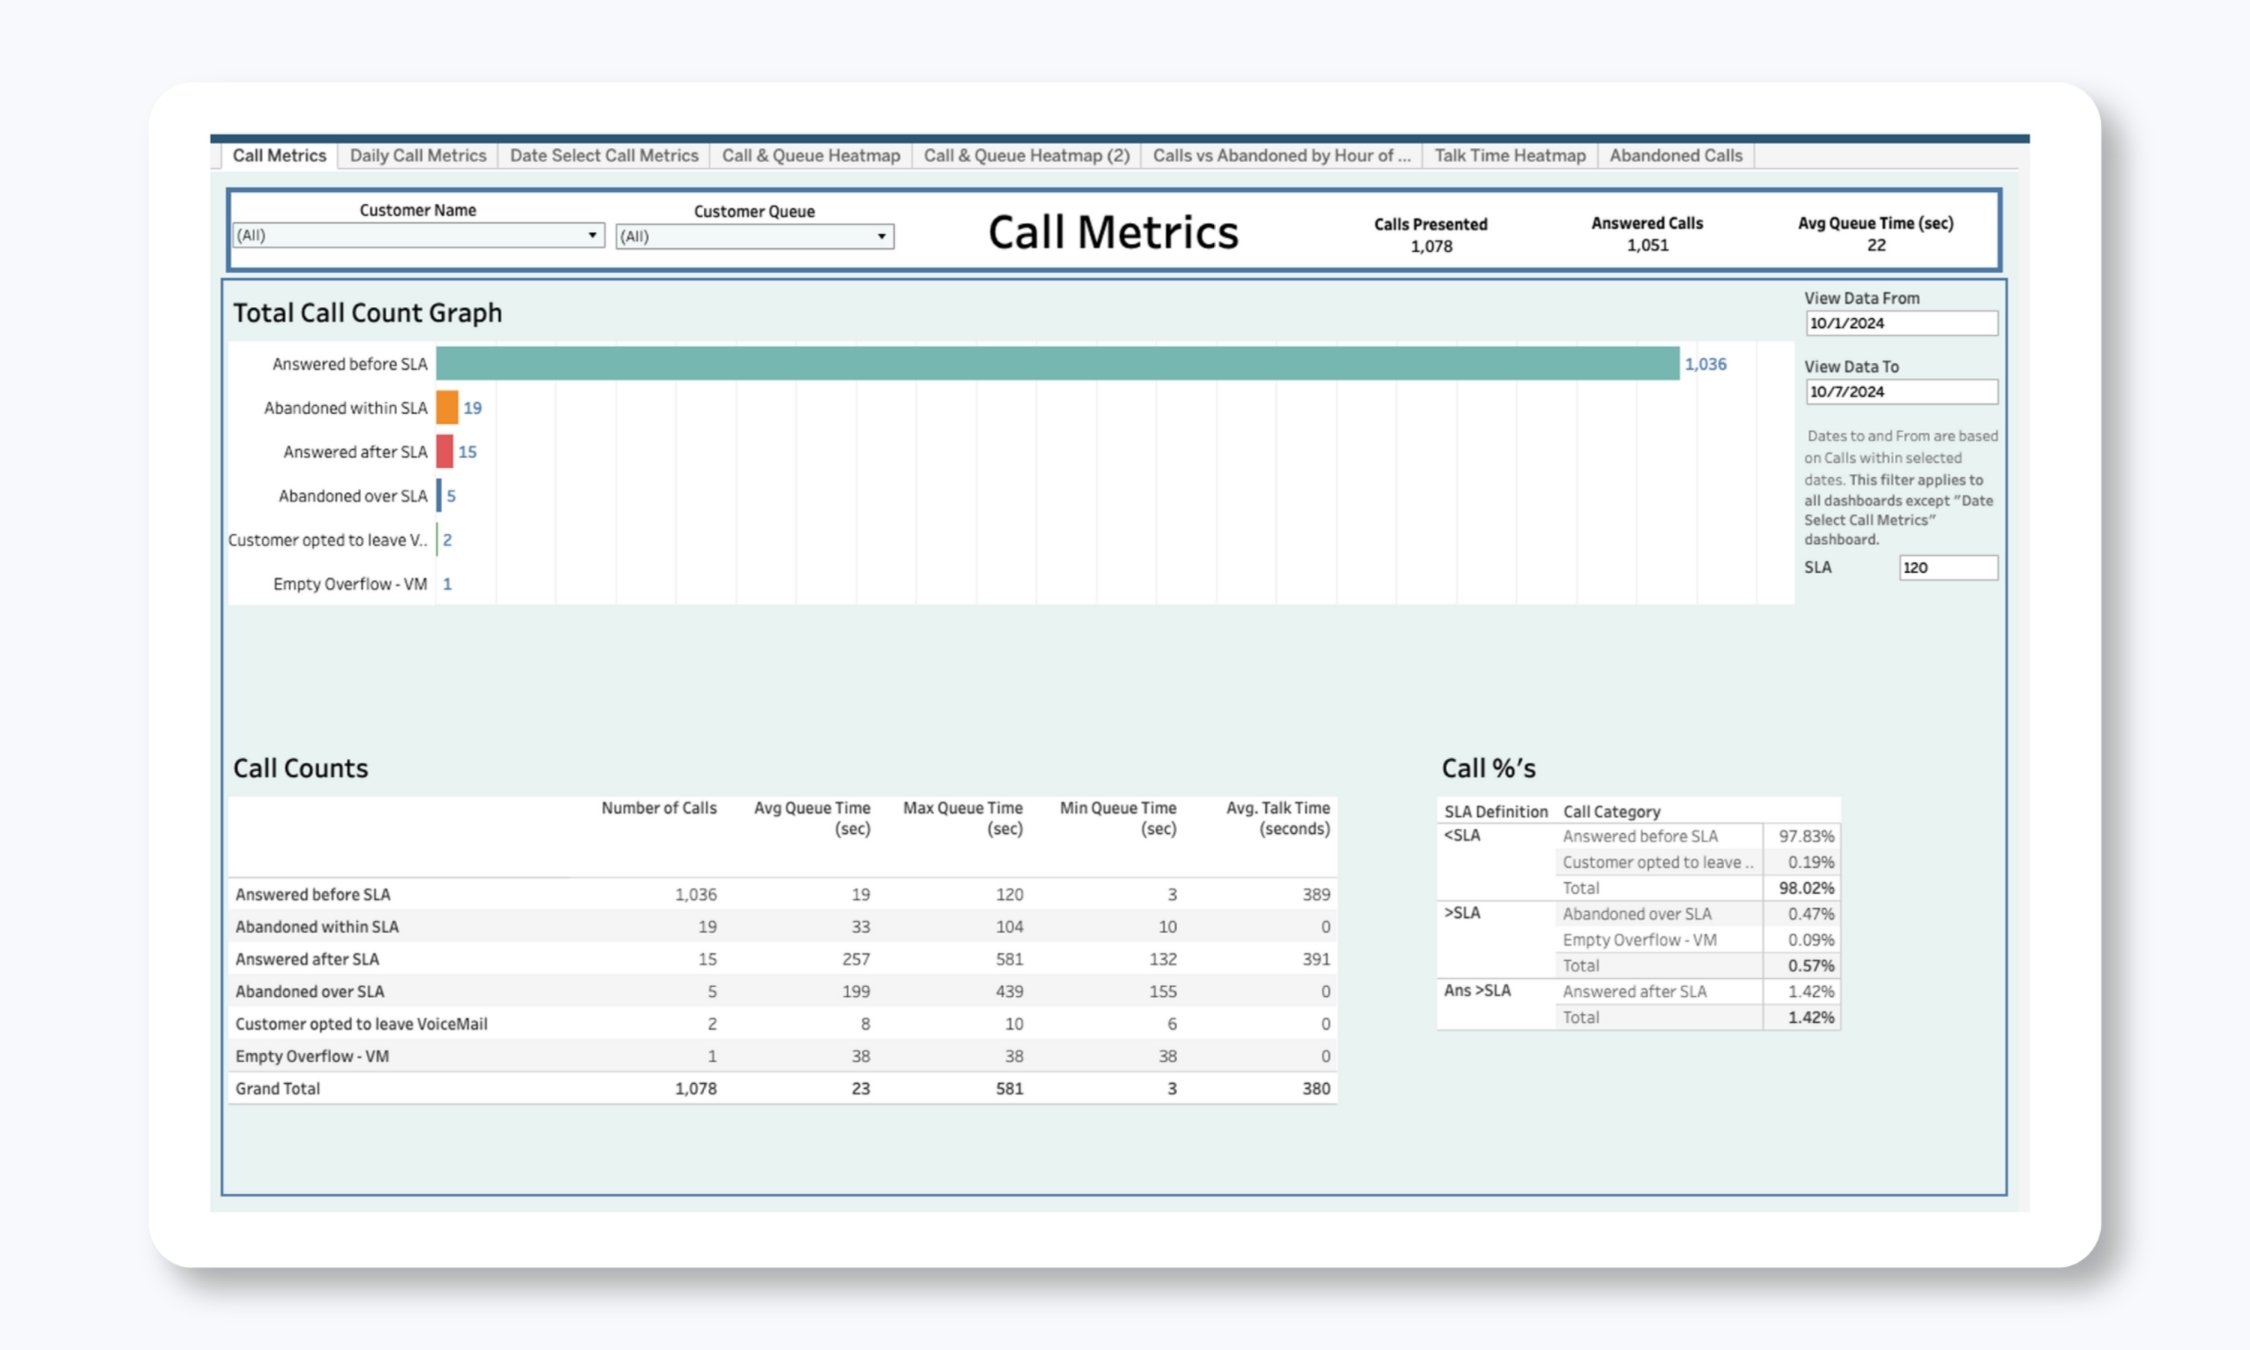
Task: Click the orange Abandoned within SLA bar
Action: click(446, 408)
